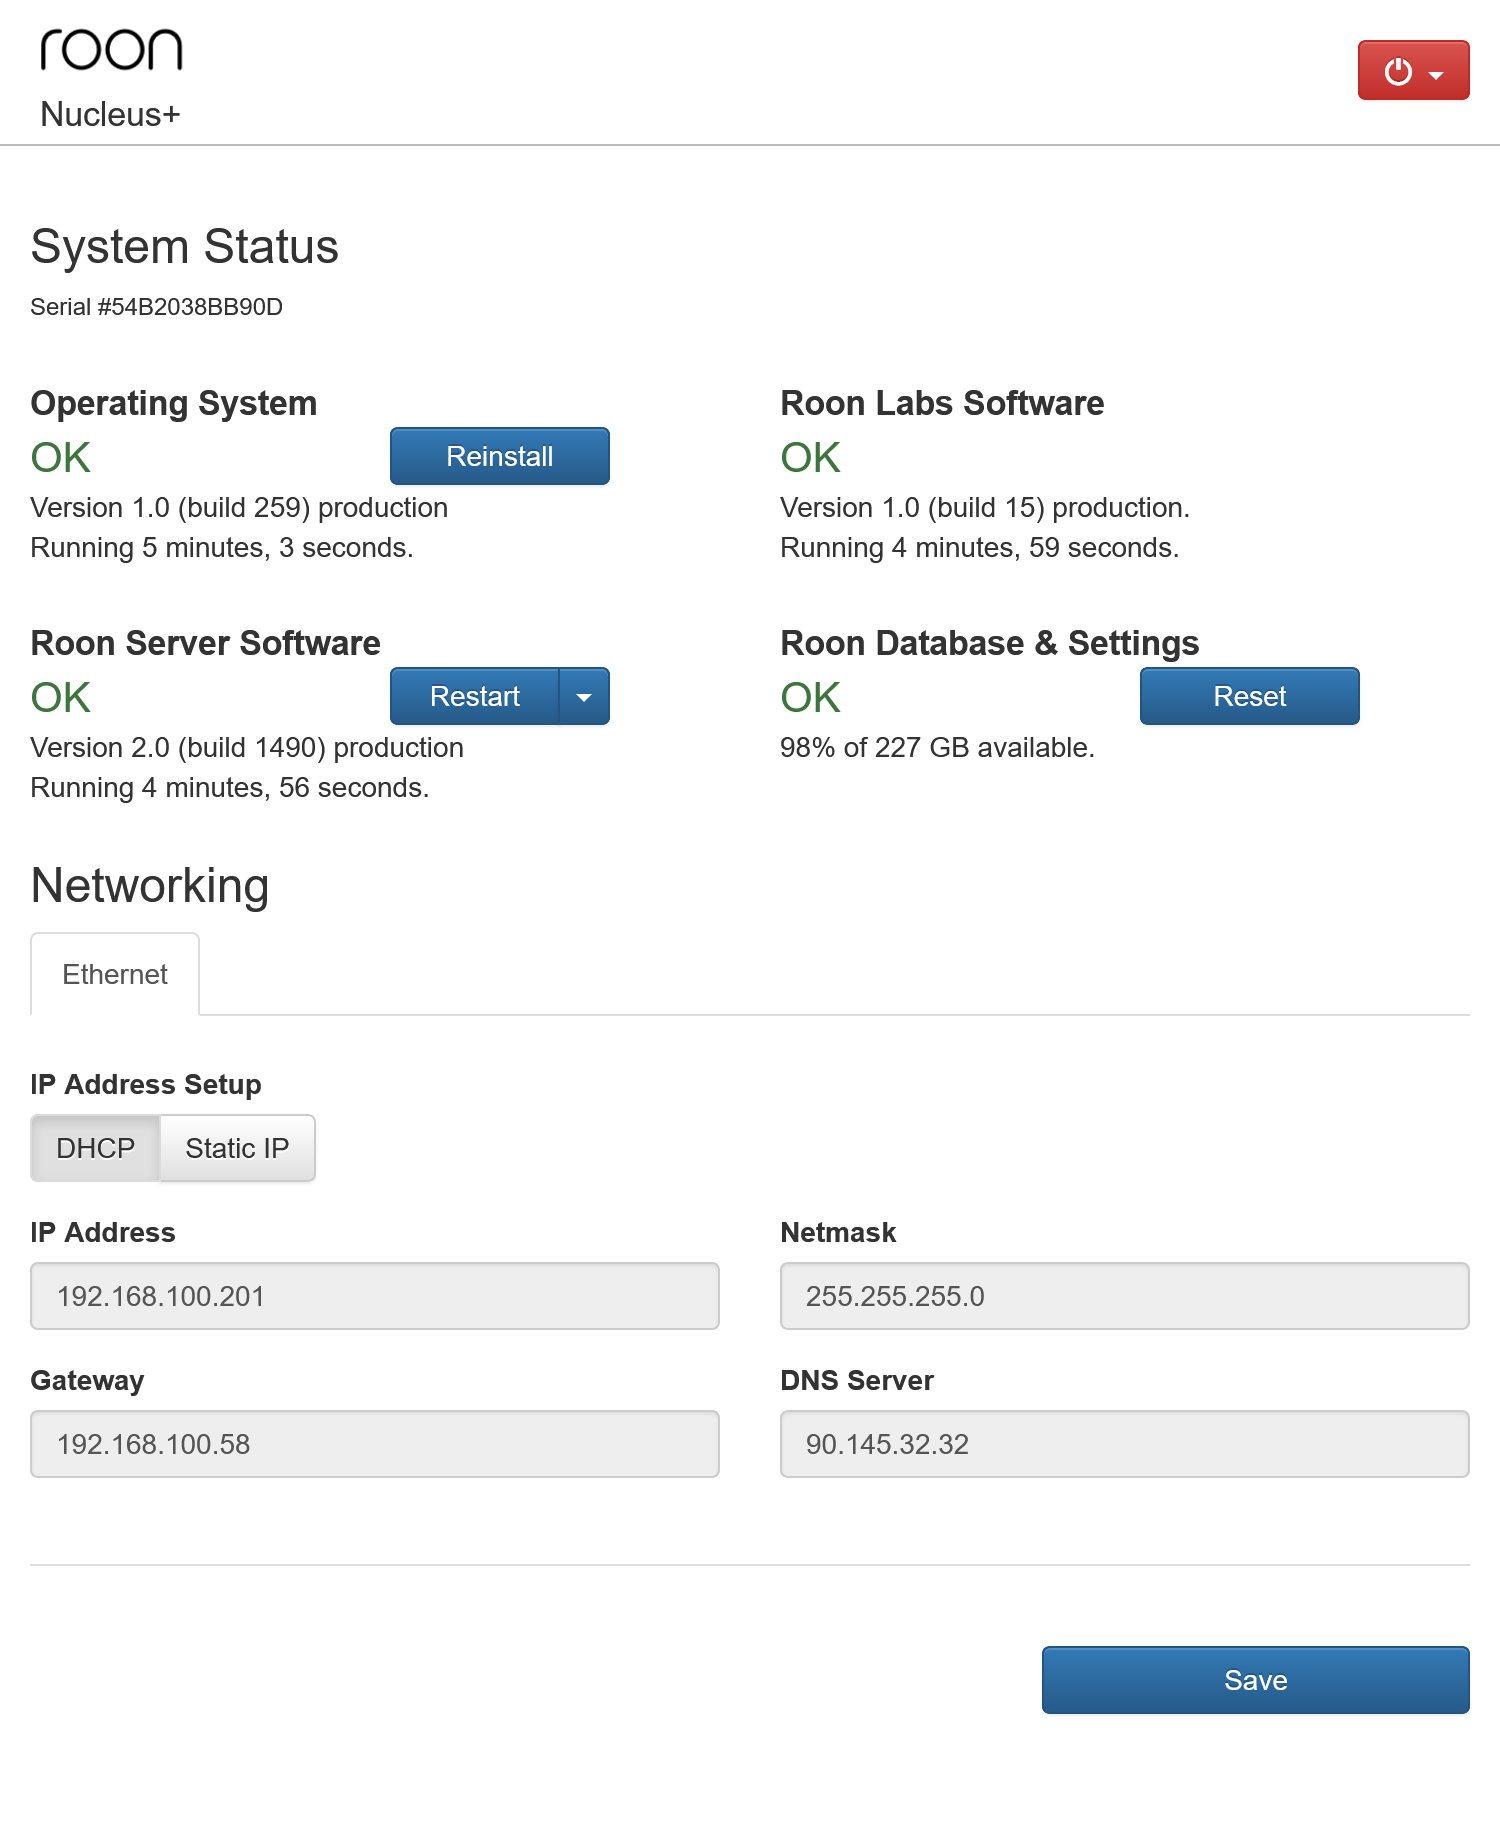The height and width of the screenshot is (1846, 1500).
Task: Click the Roon logo
Action: point(111,49)
